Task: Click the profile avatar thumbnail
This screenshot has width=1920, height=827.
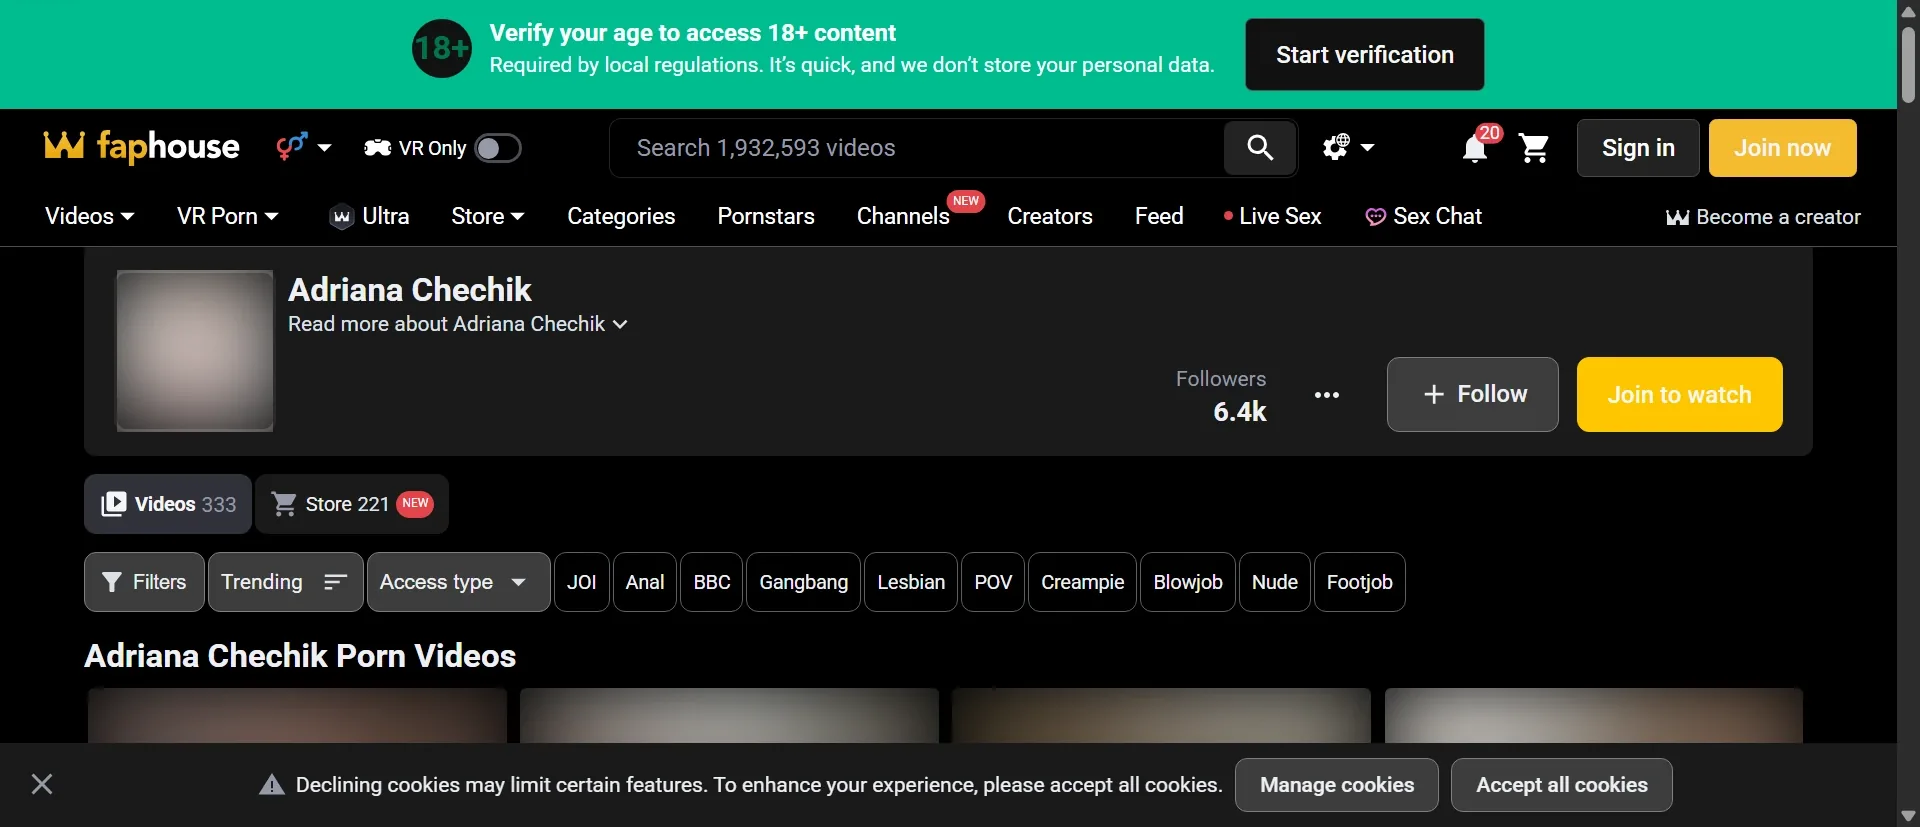Action: (195, 351)
